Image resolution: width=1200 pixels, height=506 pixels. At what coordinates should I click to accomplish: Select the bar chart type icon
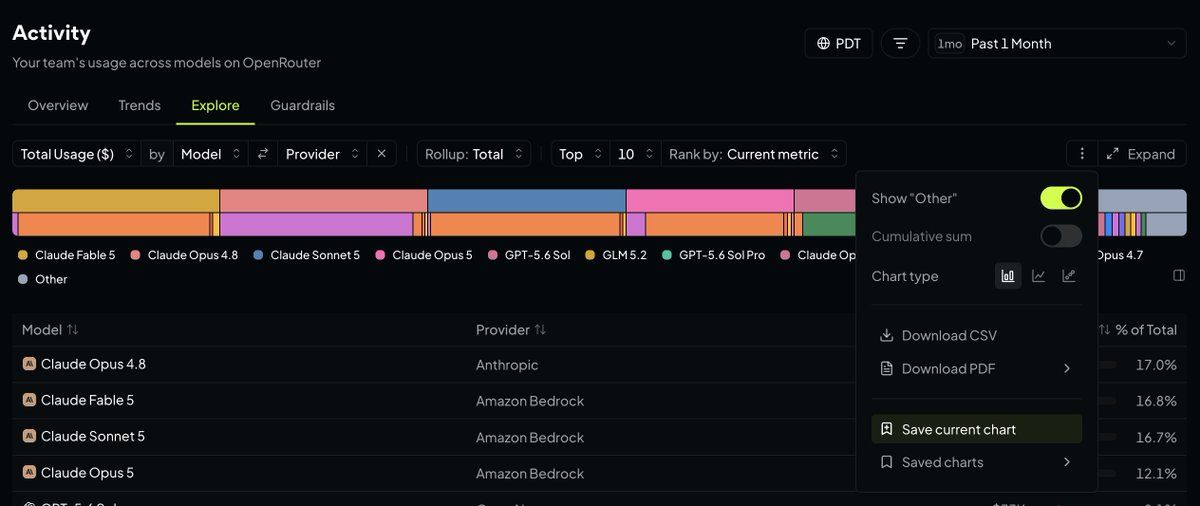[1008, 276]
